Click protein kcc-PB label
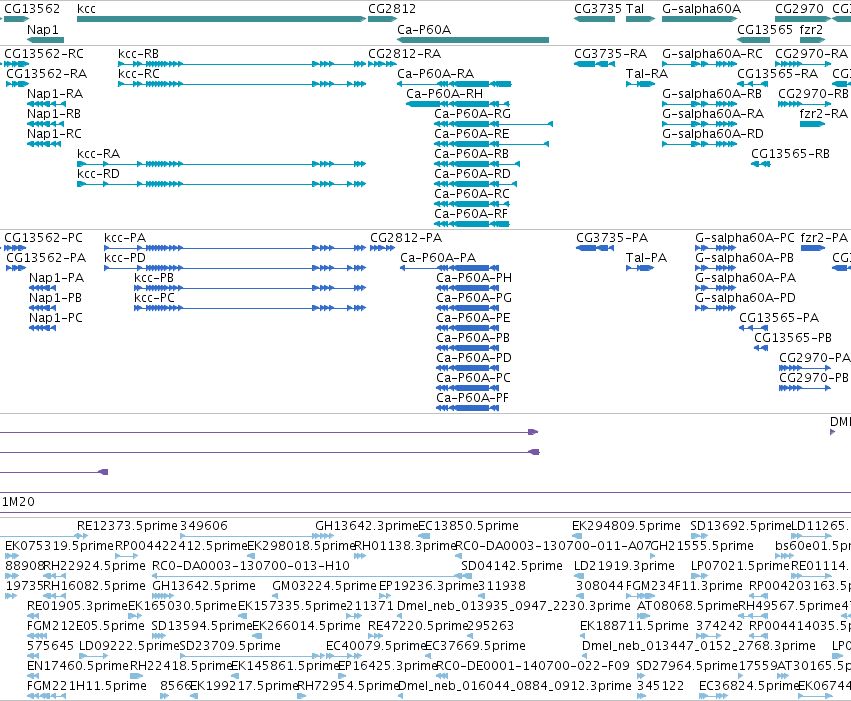The height and width of the screenshot is (701, 851). click(x=154, y=278)
